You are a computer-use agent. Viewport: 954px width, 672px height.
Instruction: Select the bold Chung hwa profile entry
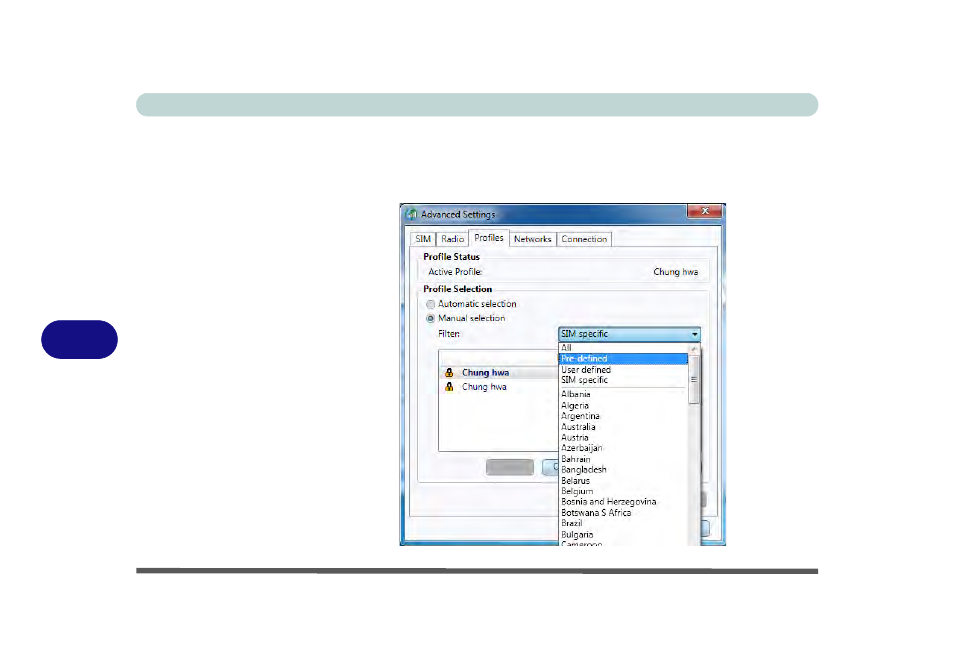[x=485, y=373]
